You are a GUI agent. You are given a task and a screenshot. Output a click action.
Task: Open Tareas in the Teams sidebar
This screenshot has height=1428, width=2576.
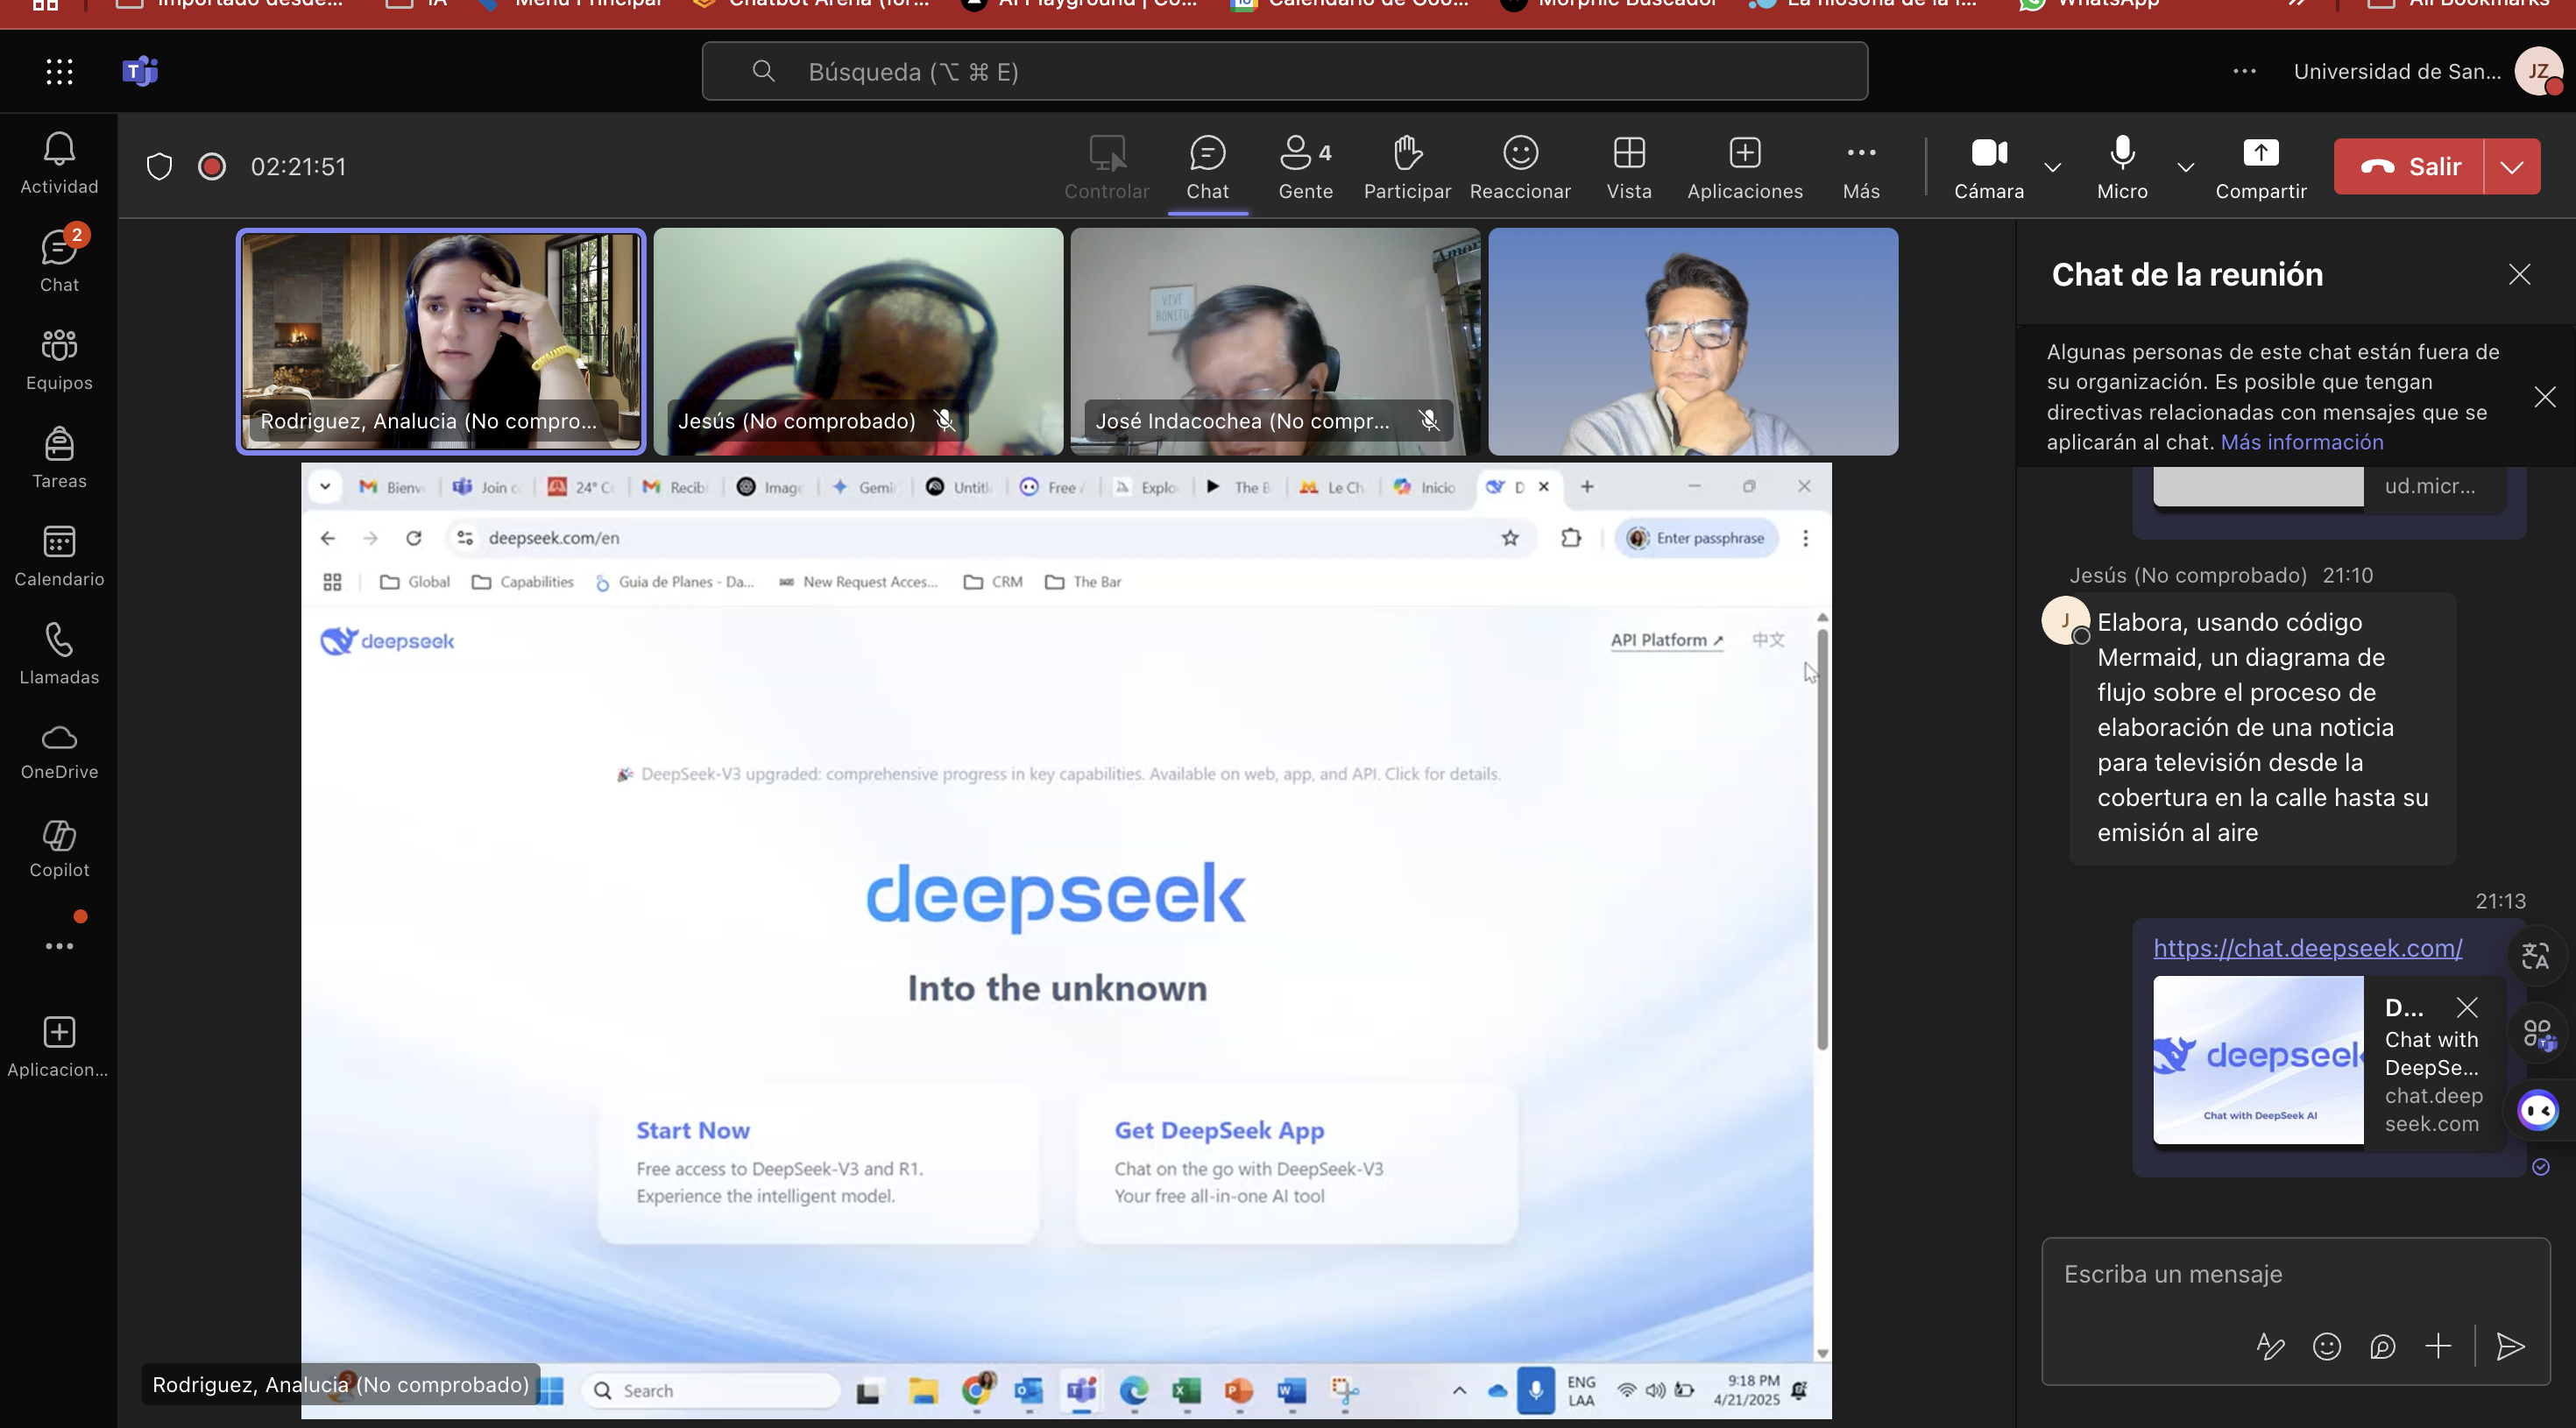pyautogui.click(x=59, y=458)
